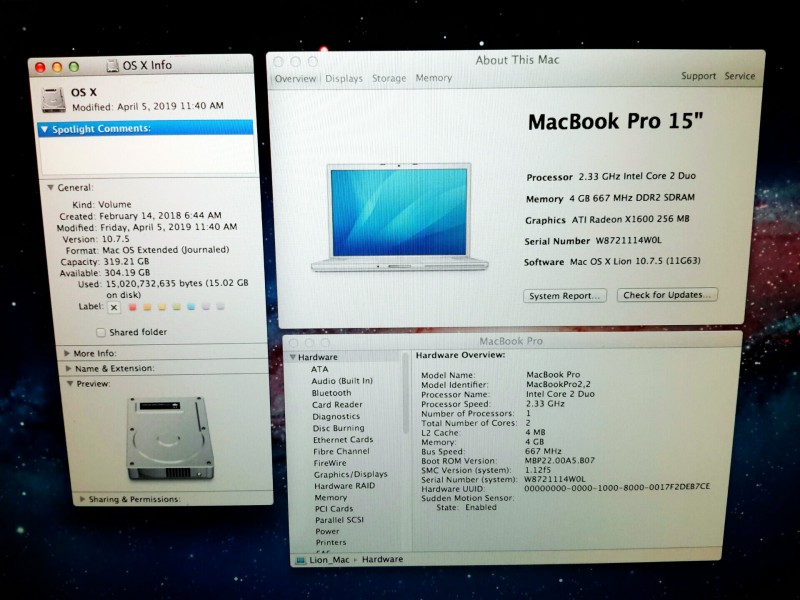Click the hardware sidebar scrollbar
This screenshot has width=800, height=600.
tap(406, 393)
